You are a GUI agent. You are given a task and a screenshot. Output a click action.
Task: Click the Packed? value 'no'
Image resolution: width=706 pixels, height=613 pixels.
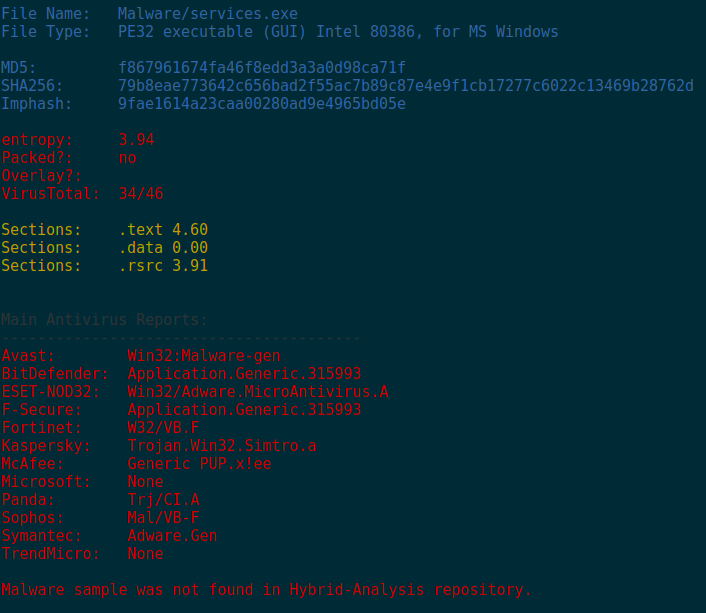point(127,158)
